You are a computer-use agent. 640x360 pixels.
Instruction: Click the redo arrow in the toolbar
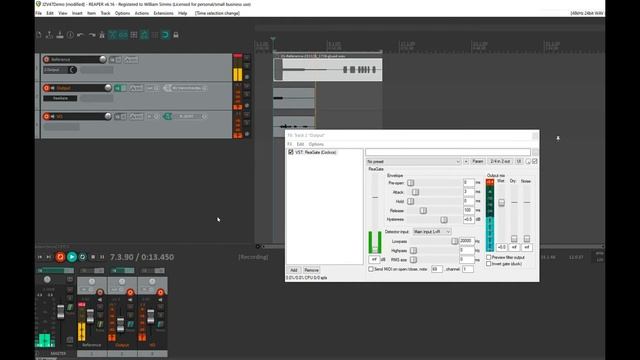point(92,35)
